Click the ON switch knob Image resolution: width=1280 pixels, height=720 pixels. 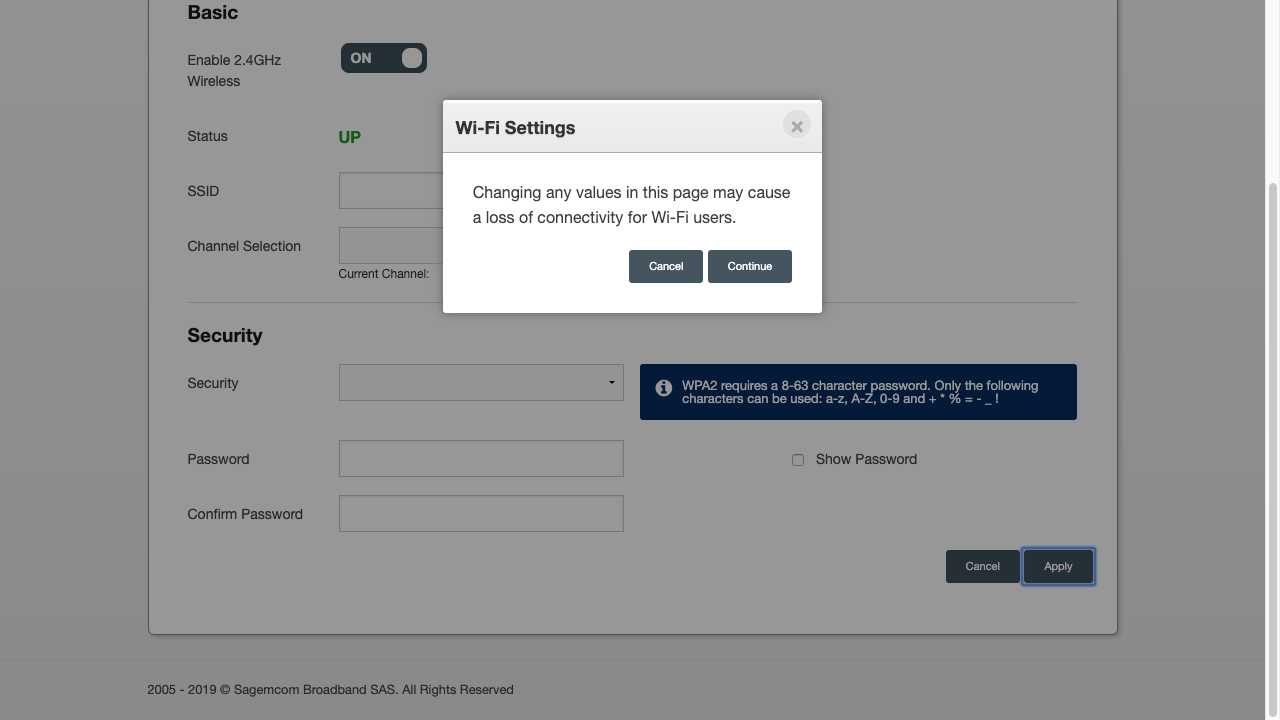click(410, 58)
